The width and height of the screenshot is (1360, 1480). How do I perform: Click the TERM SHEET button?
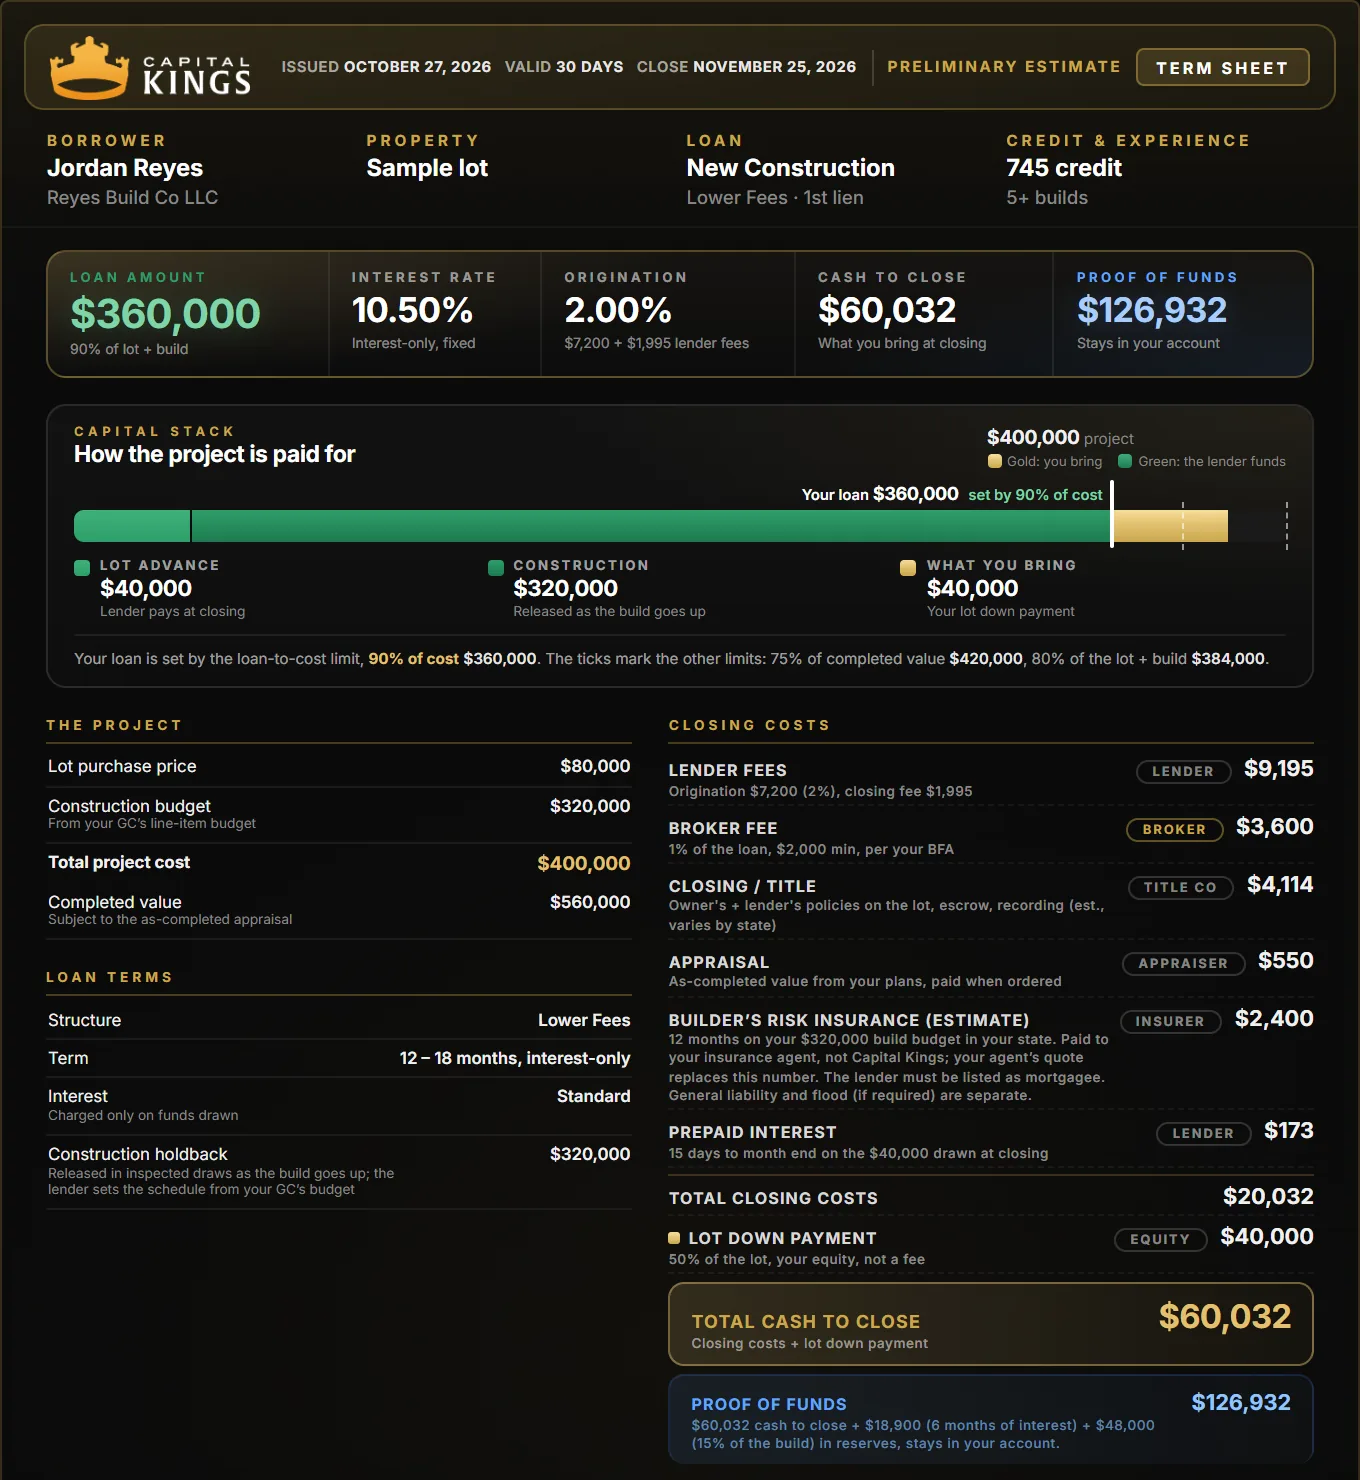(1222, 68)
